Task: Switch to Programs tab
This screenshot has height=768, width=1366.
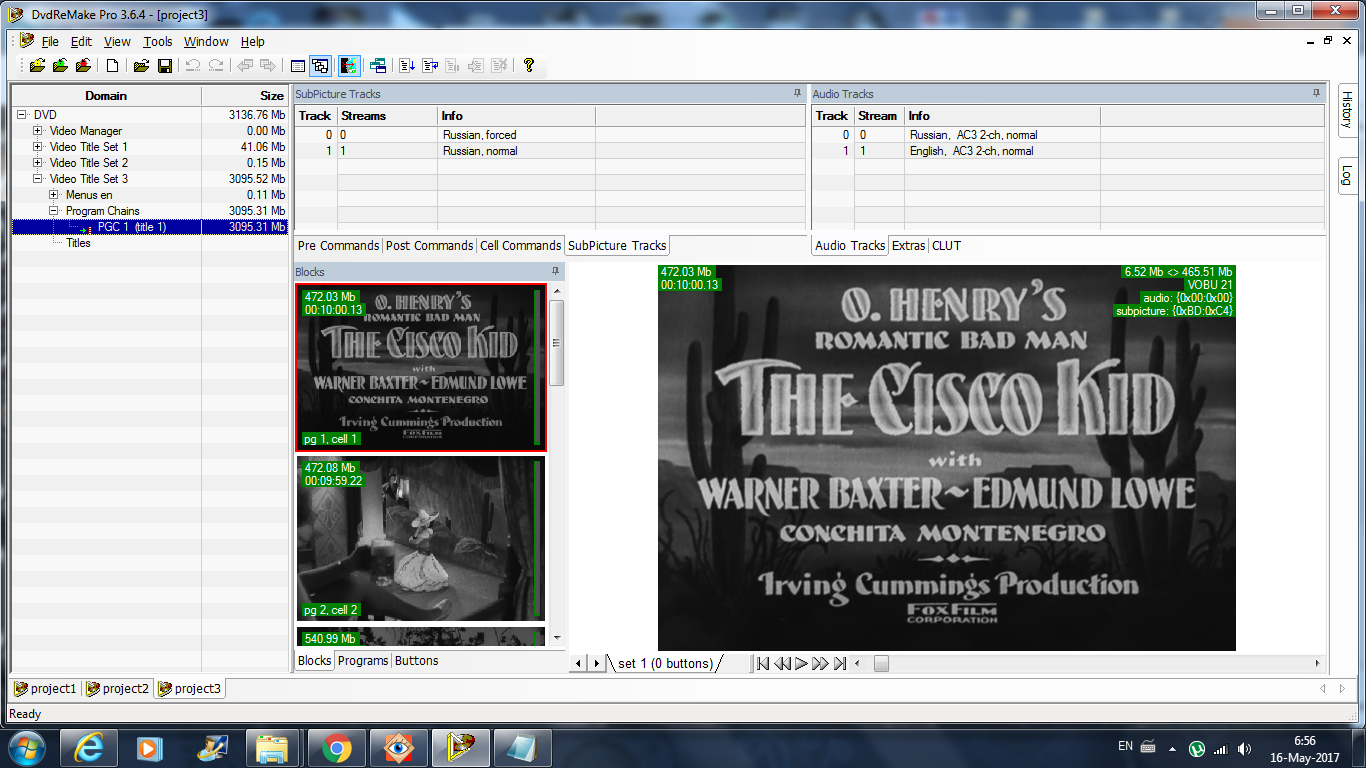Action: tap(363, 660)
